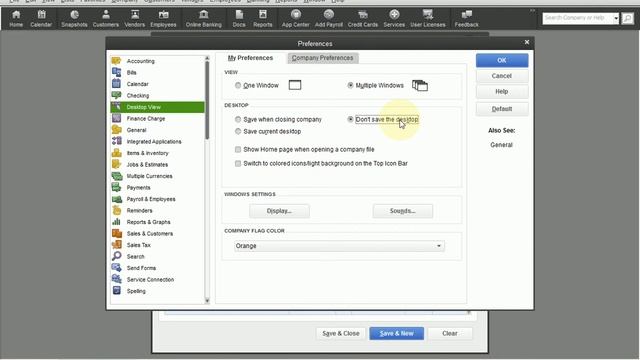Choose the One Window view option

click(x=238, y=85)
